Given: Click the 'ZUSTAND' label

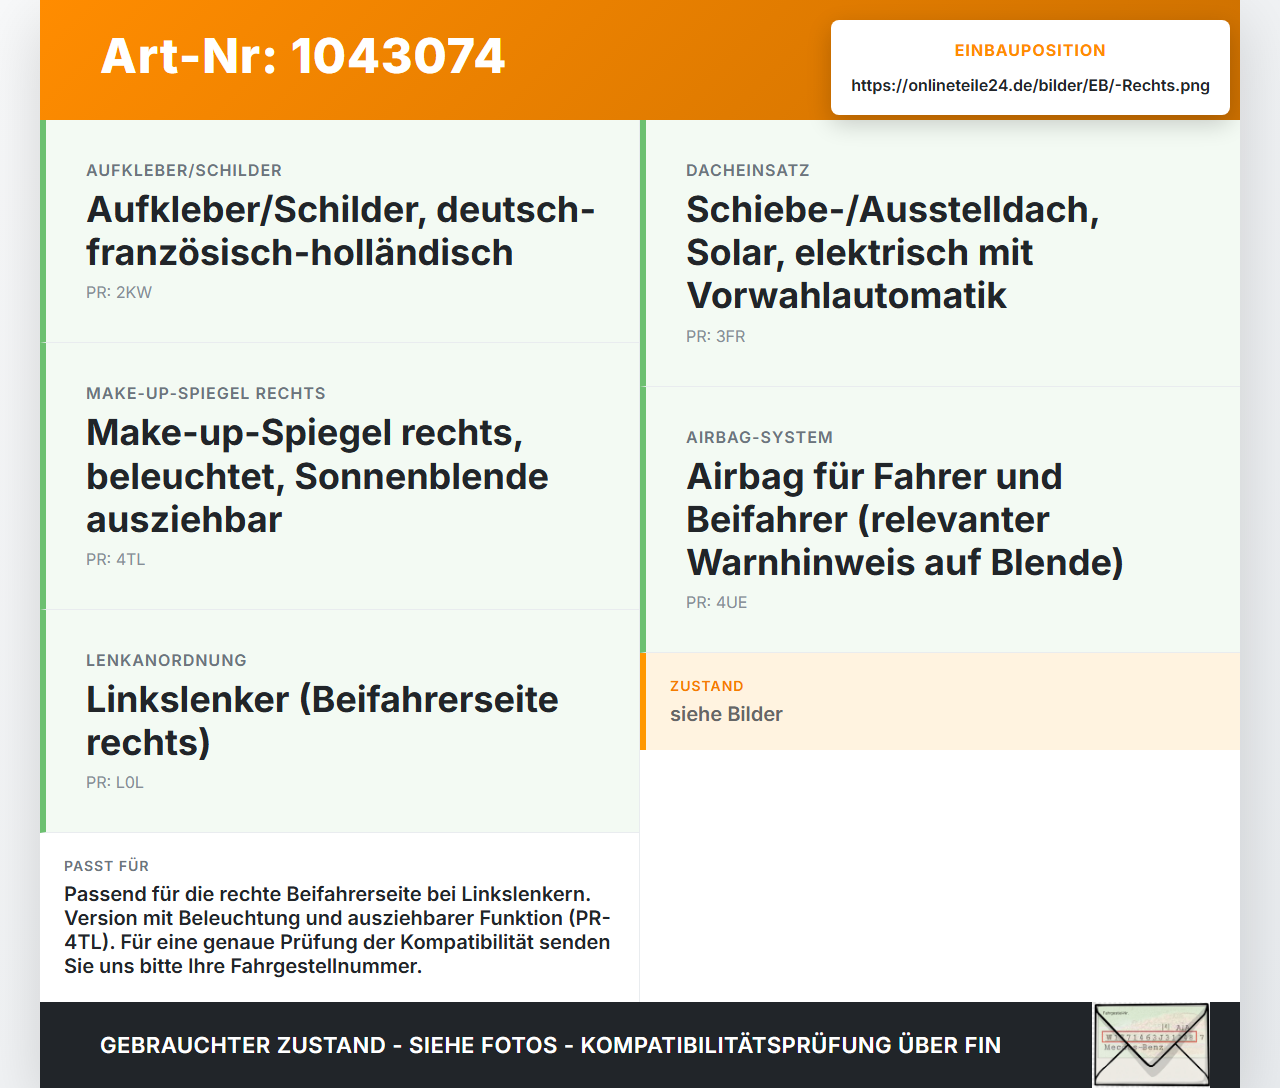Looking at the screenshot, I should point(707,686).
